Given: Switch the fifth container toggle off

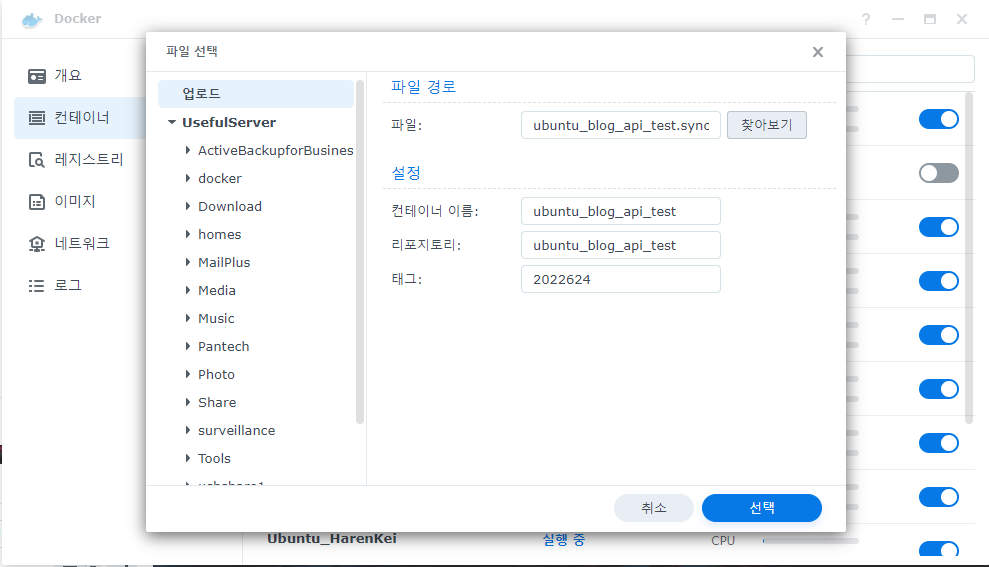Looking at the screenshot, I should tap(939, 335).
